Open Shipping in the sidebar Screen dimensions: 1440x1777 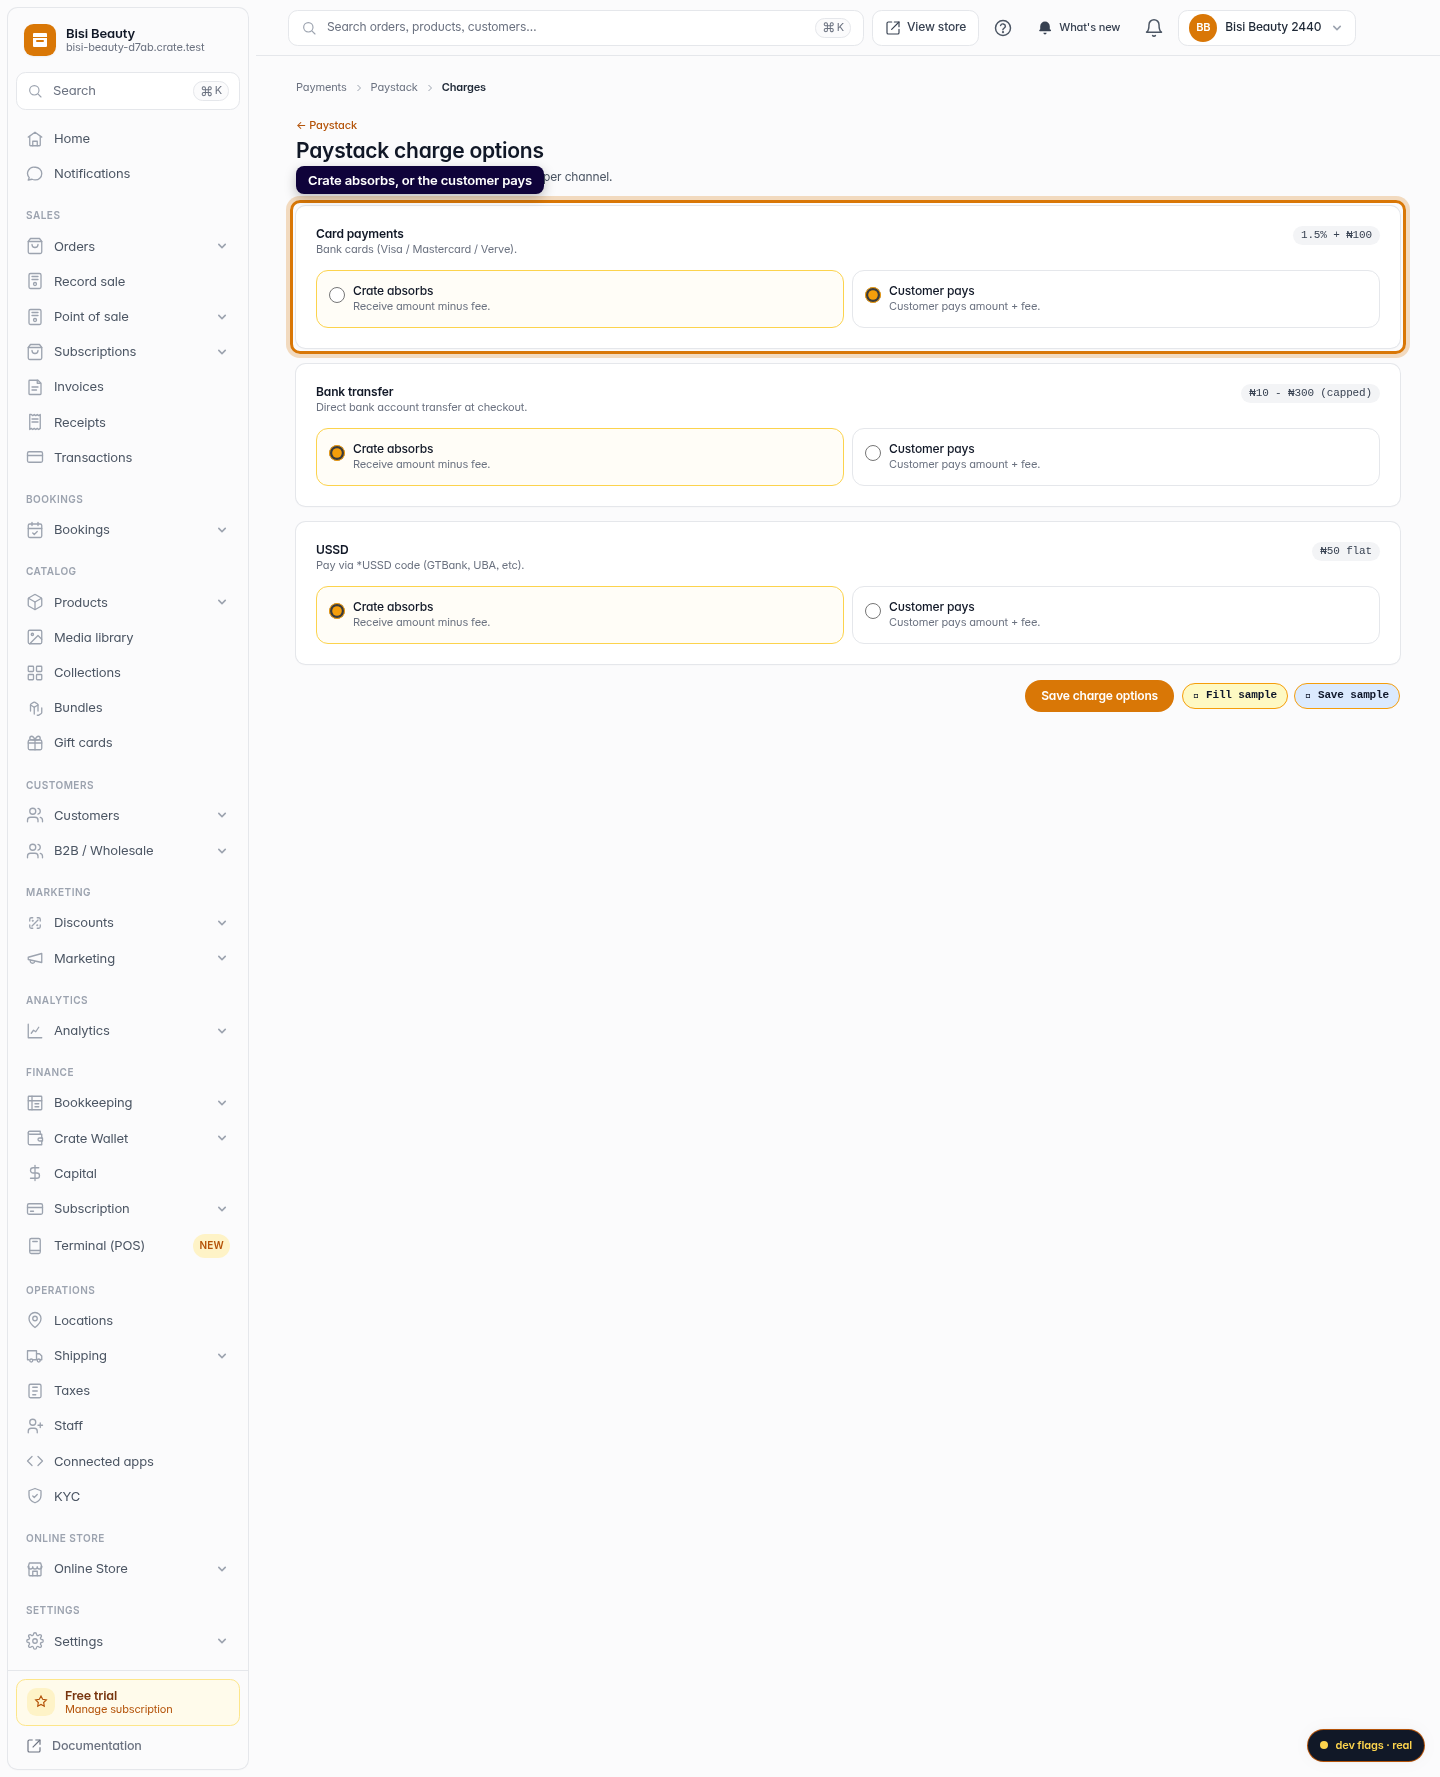click(x=128, y=1356)
